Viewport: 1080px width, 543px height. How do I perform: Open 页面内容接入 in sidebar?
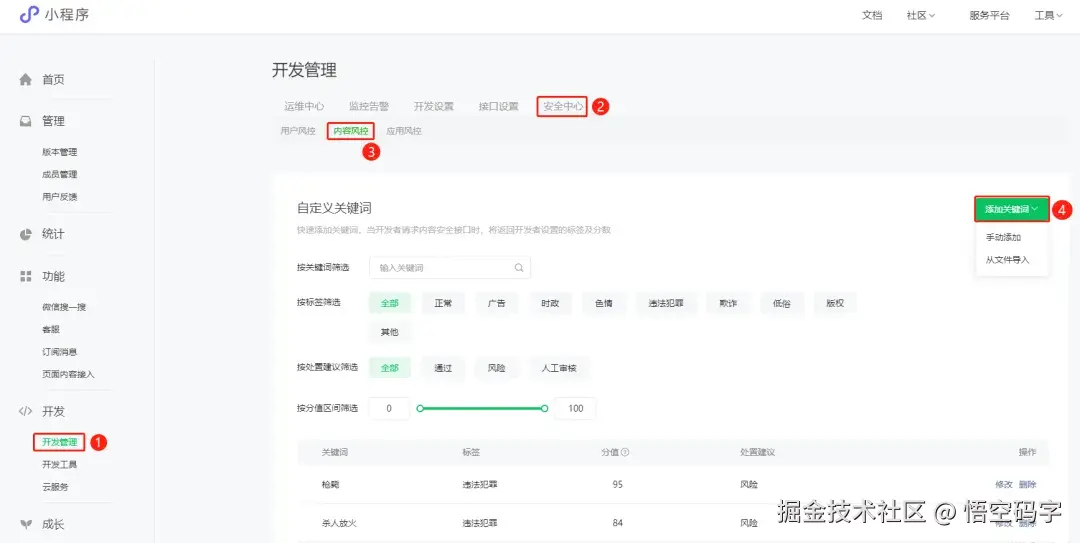click(68, 374)
